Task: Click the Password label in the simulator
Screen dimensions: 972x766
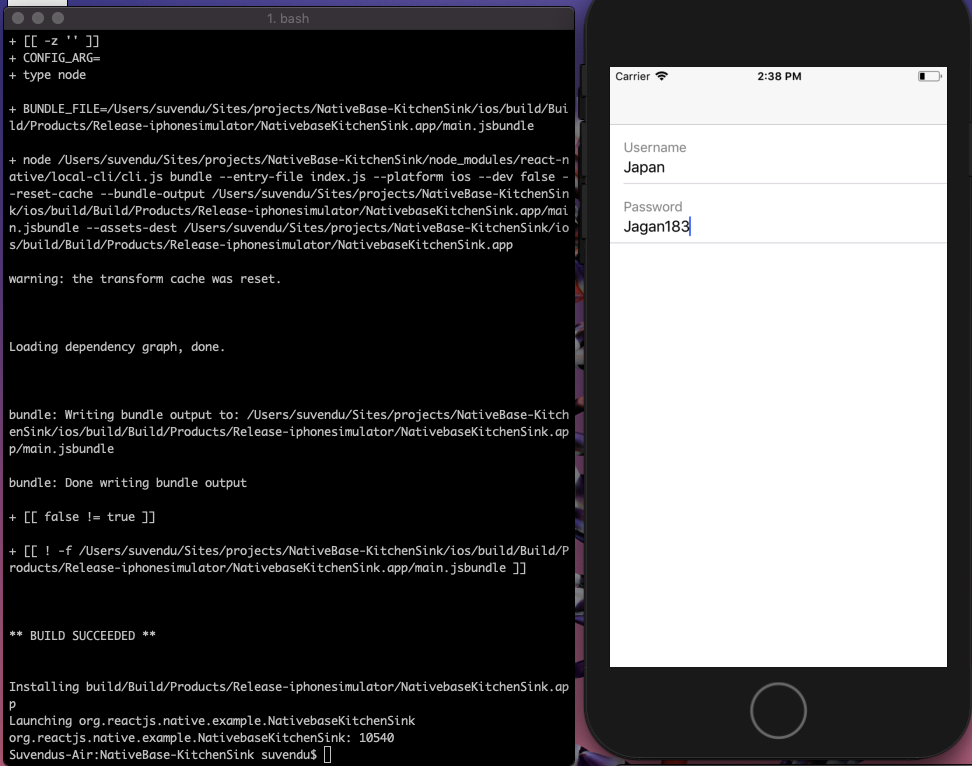Action: click(653, 207)
